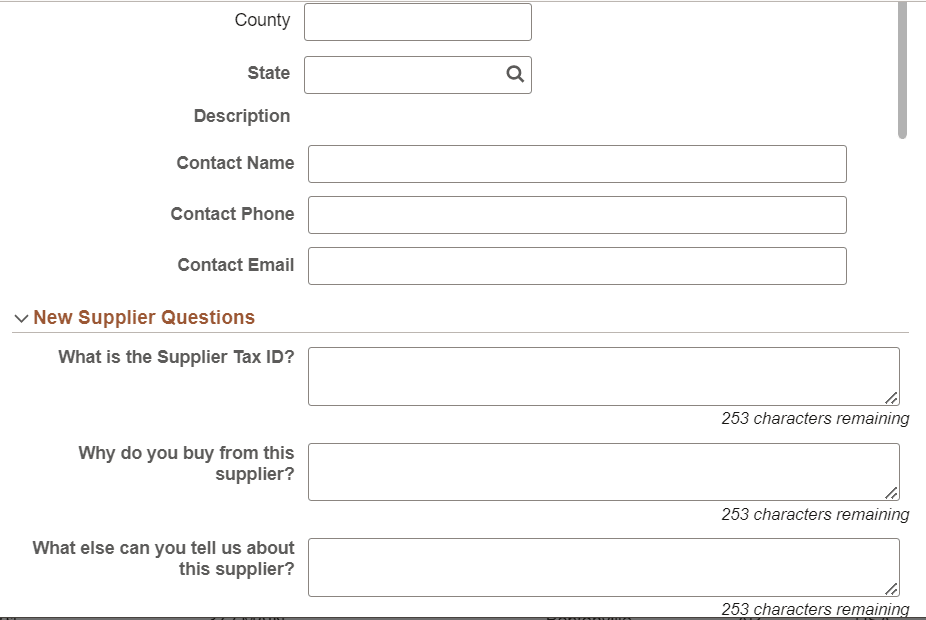Click the Description label
Screen dimensions: 926x620
241,116
